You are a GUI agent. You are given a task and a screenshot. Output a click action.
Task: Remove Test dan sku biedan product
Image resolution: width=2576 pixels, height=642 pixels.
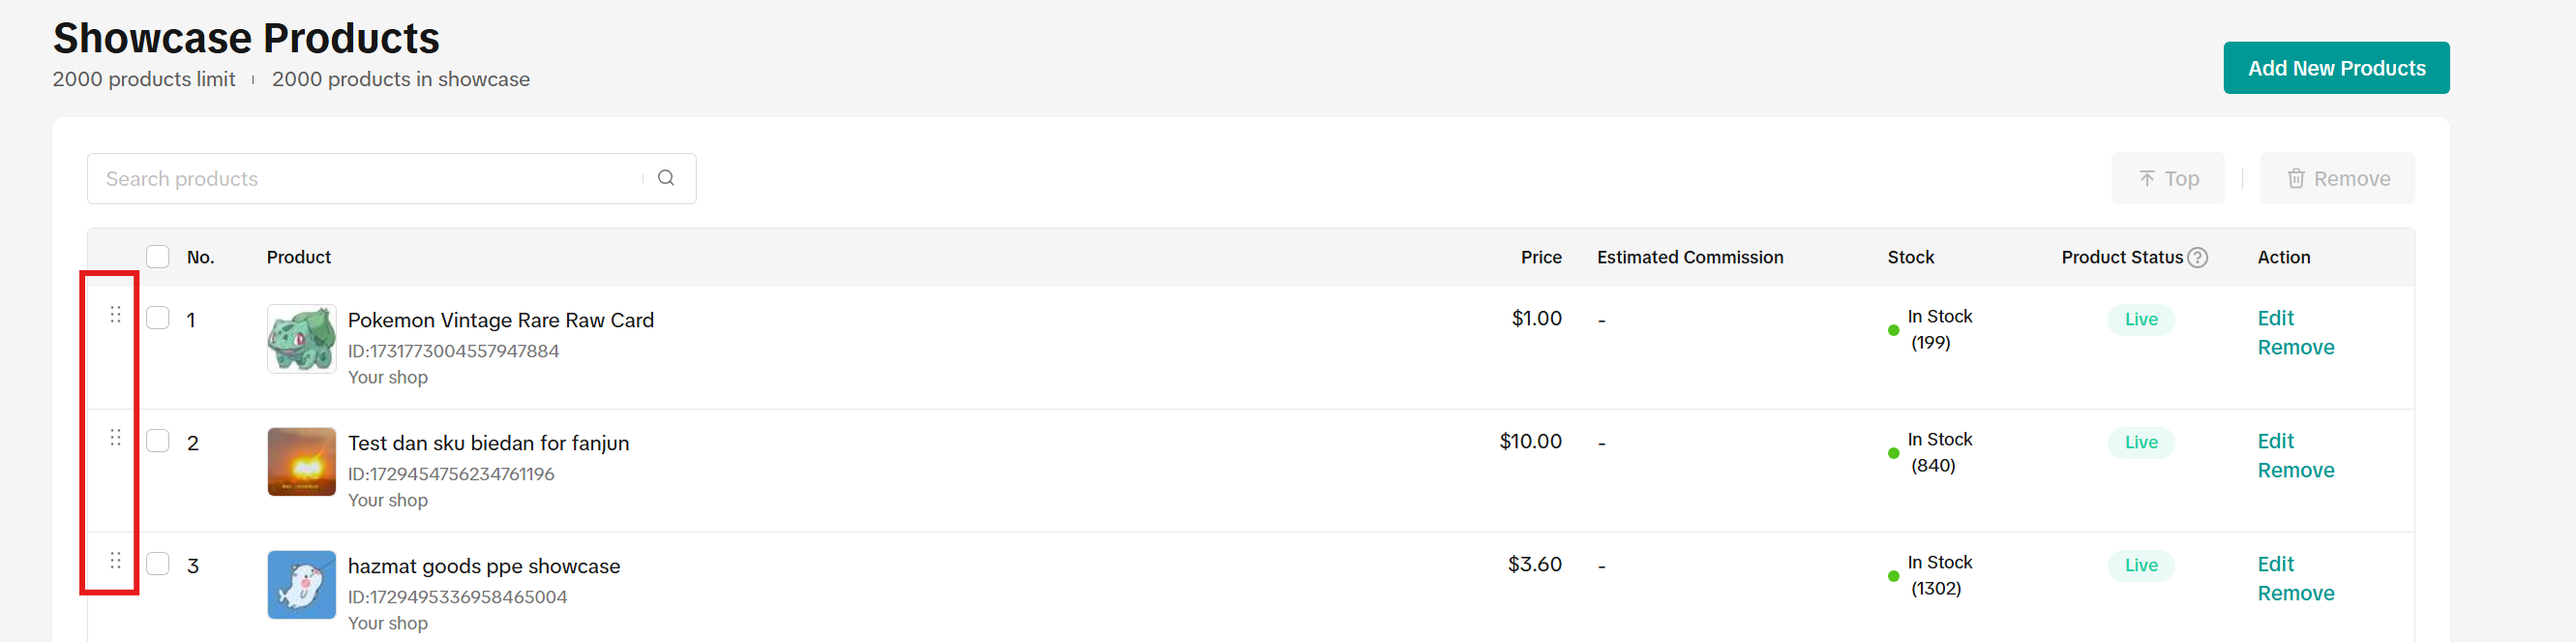(x=2295, y=470)
